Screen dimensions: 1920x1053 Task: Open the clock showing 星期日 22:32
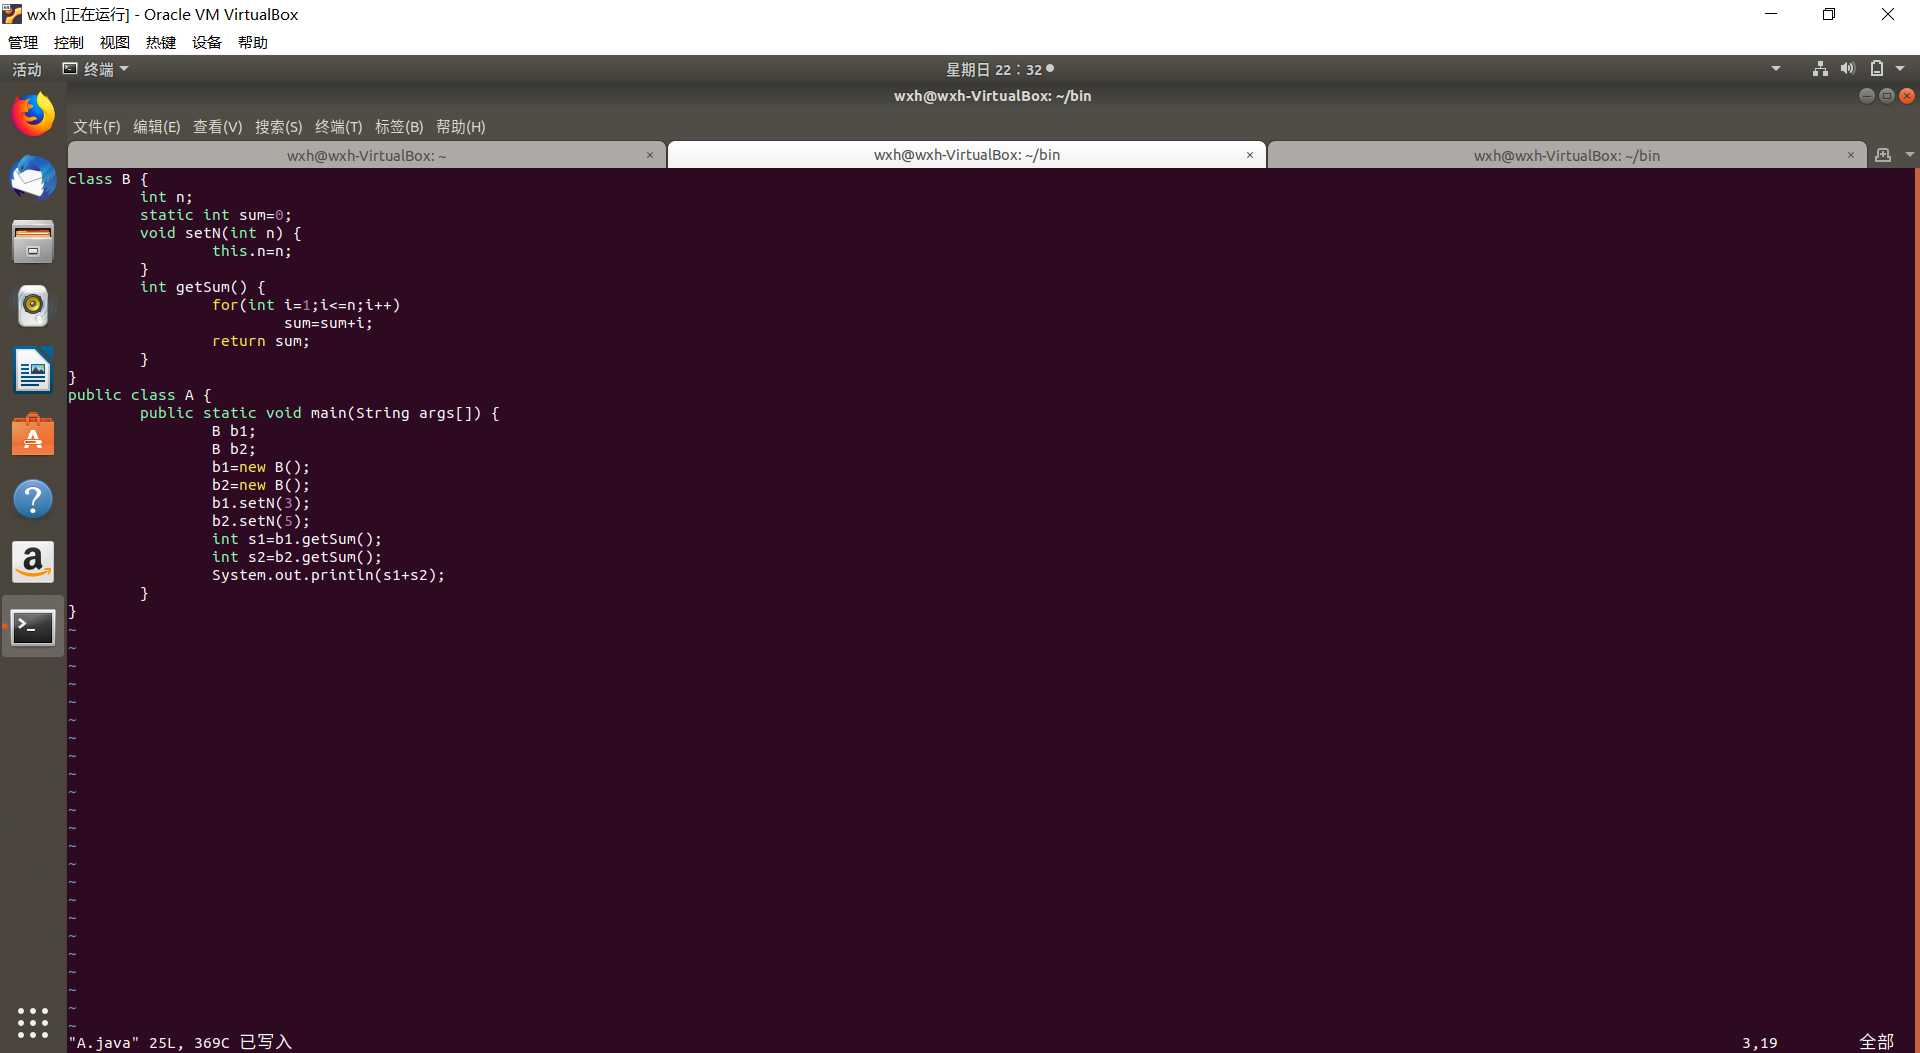pos(999,69)
